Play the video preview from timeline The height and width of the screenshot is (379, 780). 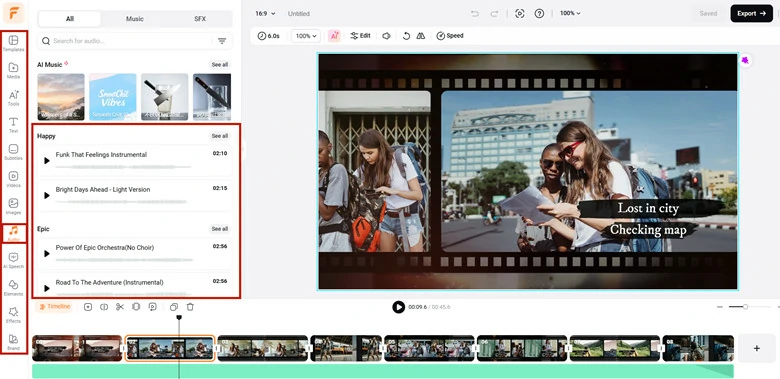point(398,307)
